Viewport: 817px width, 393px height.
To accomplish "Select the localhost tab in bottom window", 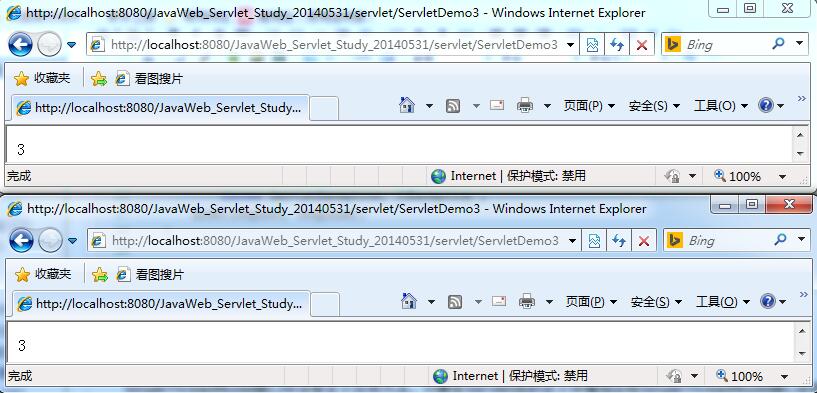I will point(162,304).
